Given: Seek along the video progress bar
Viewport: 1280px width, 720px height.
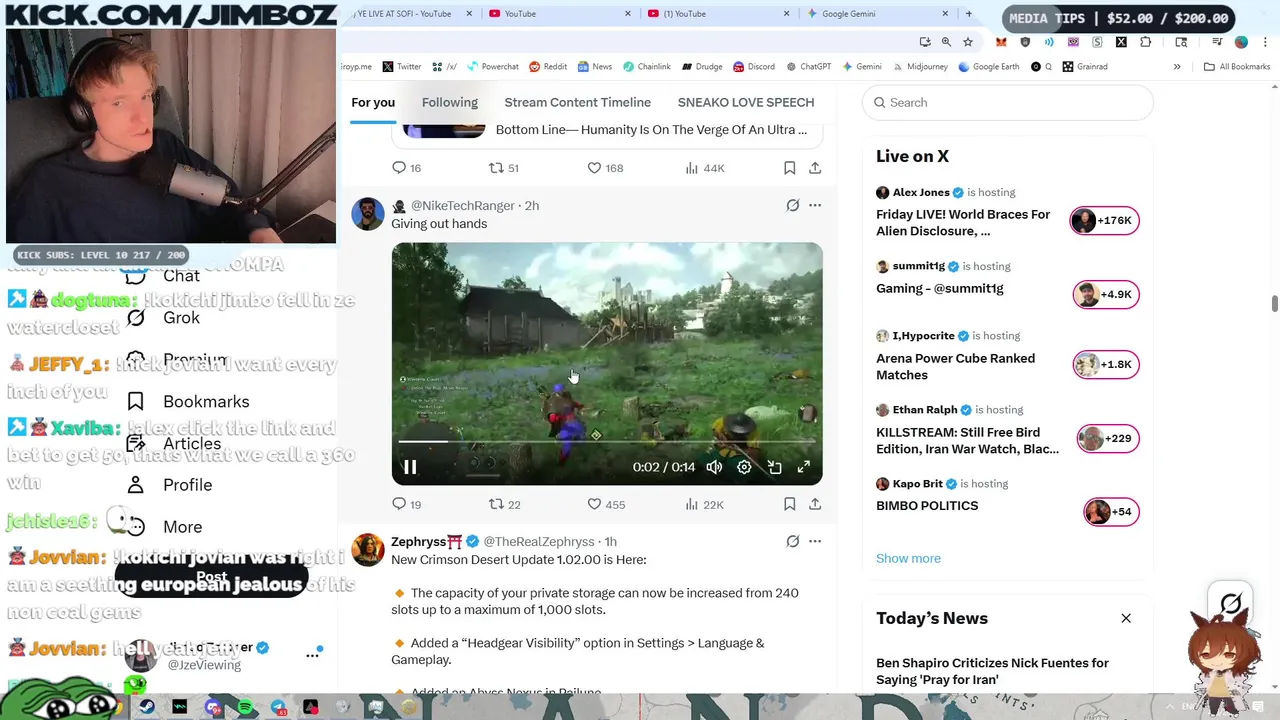Looking at the screenshot, I should (607, 441).
